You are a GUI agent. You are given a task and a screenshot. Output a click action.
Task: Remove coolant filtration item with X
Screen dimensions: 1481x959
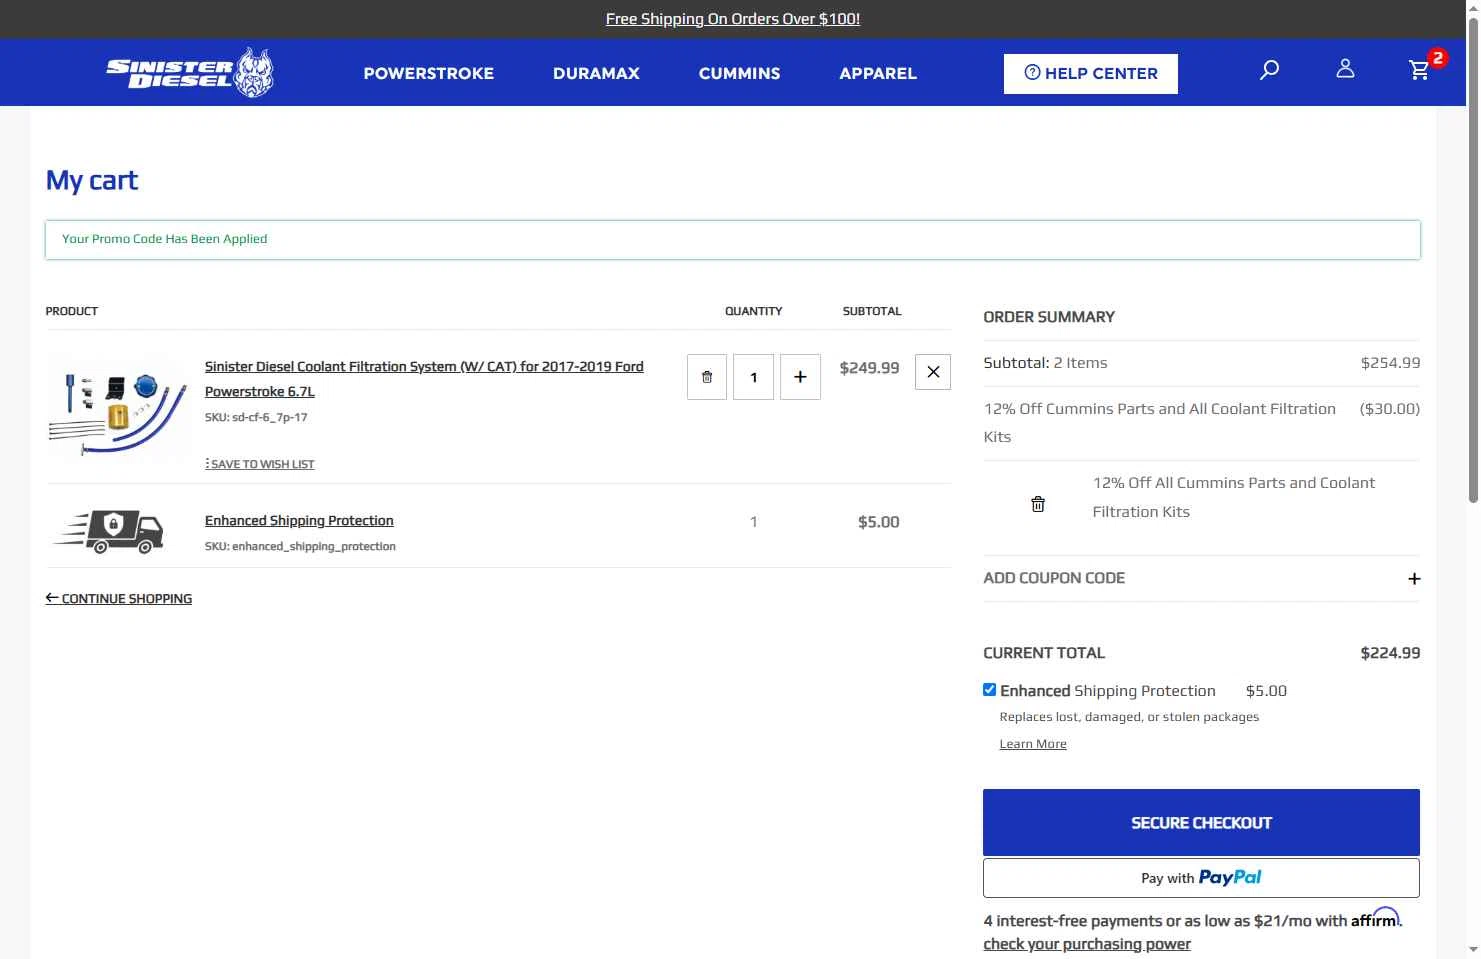pyautogui.click(x=933, y=372)
